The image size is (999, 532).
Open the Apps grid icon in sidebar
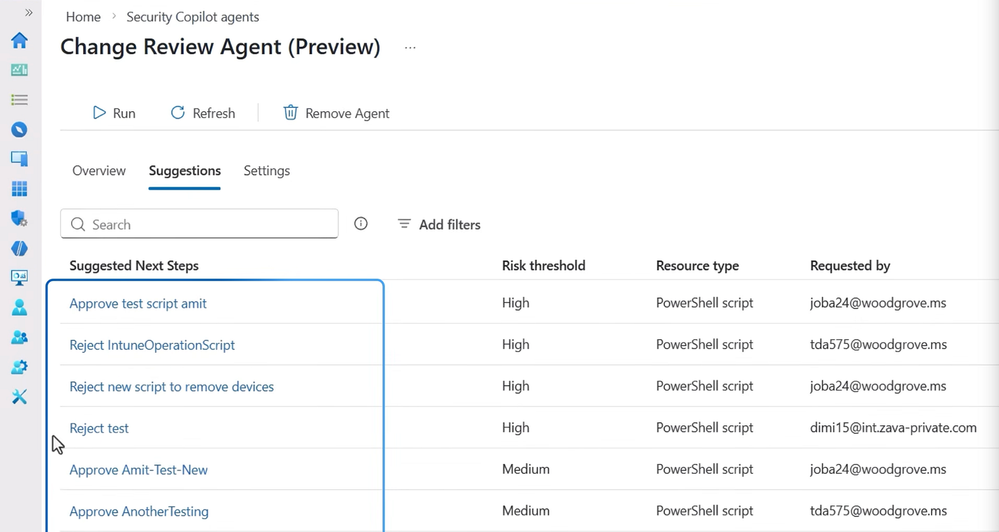[19, 189]
